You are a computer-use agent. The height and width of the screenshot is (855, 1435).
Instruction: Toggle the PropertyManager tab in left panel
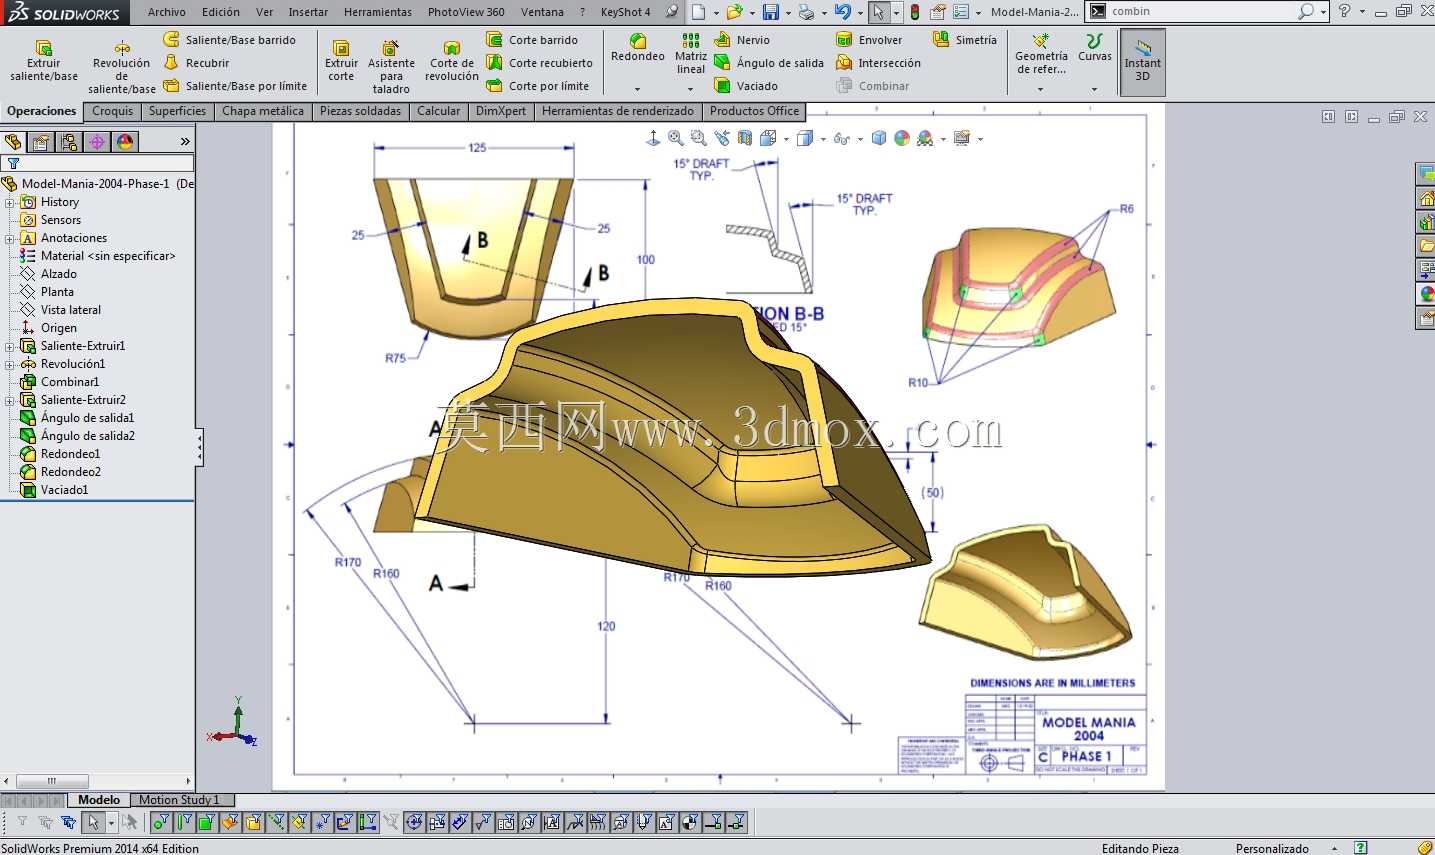point(41,142)
